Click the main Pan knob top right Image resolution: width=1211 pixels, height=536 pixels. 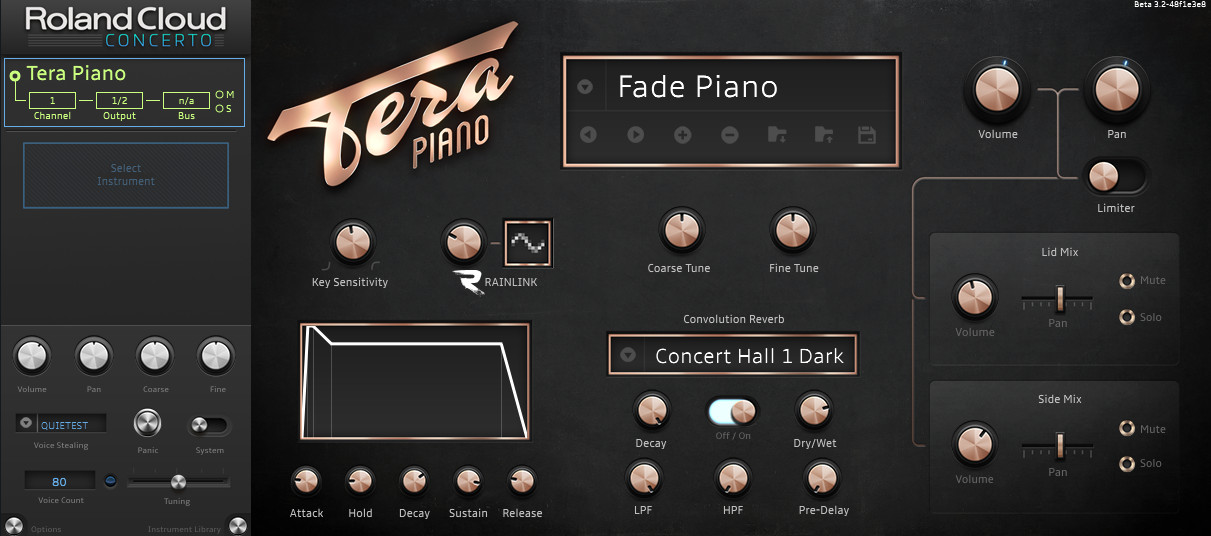(1116, 90)
